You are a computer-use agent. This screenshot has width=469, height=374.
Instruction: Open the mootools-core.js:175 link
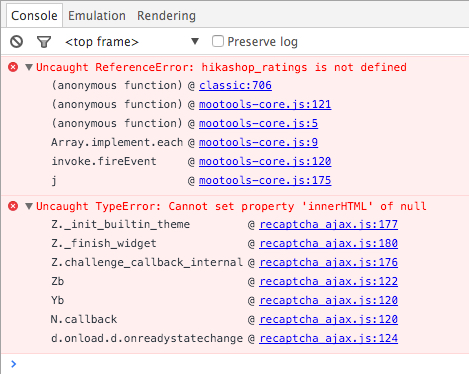tap(265, 180)
